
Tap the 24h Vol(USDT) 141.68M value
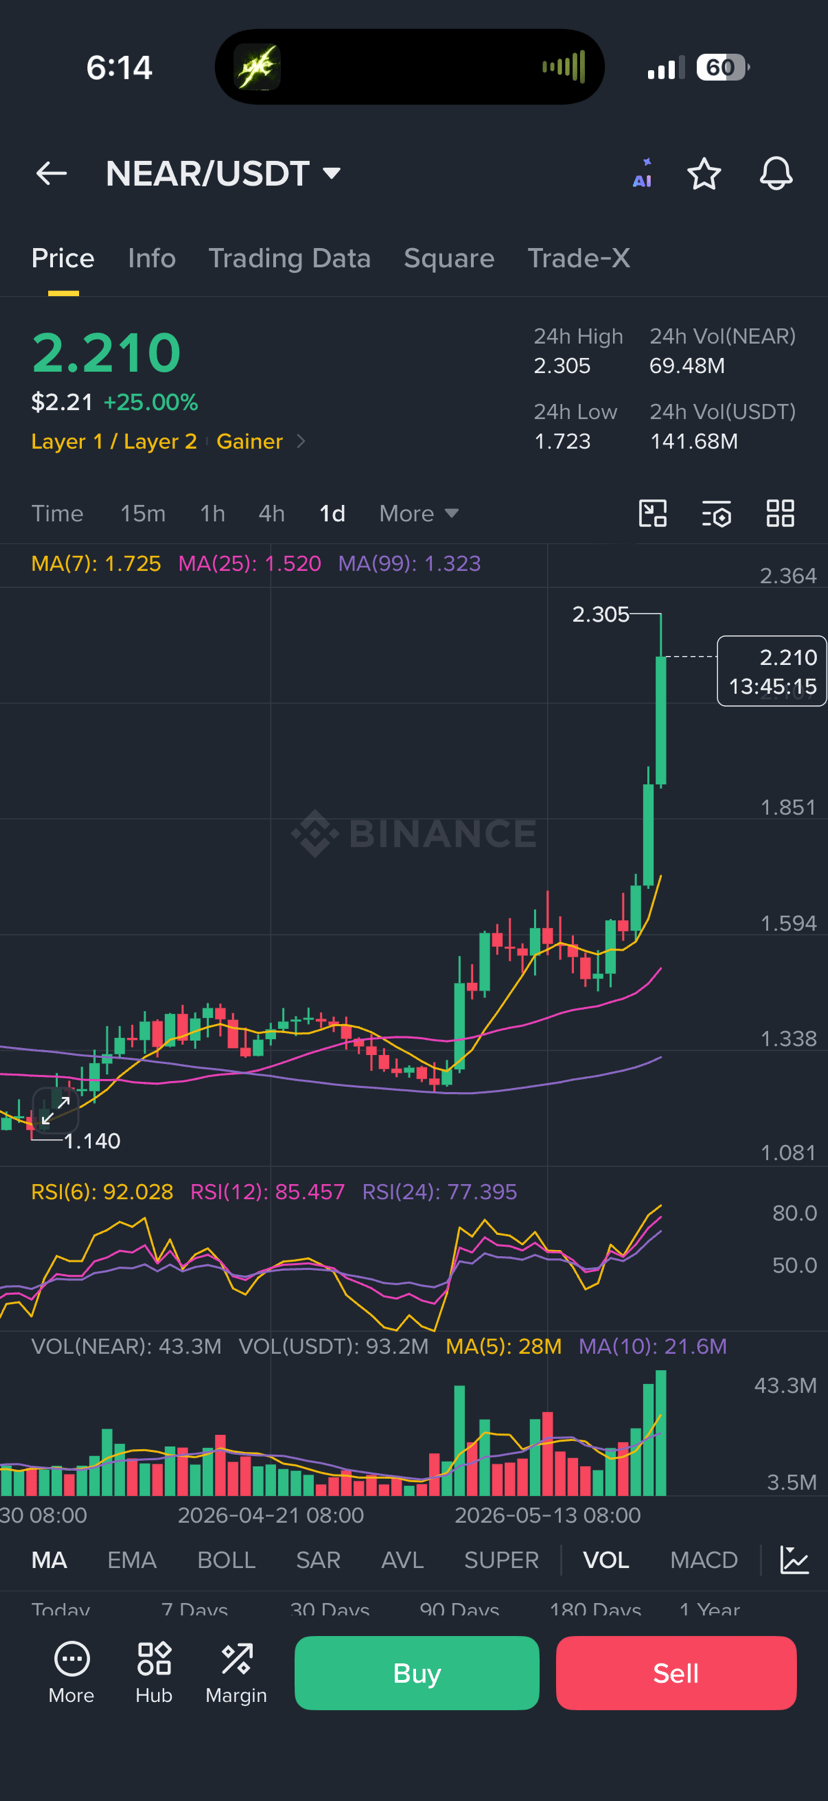[694, 441]
